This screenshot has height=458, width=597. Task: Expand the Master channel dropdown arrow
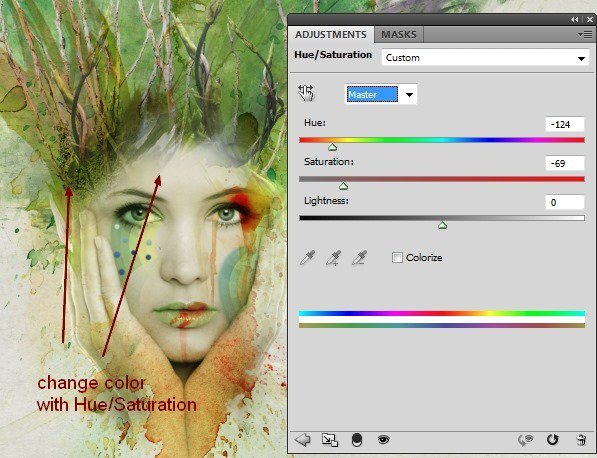click(409, 94)
